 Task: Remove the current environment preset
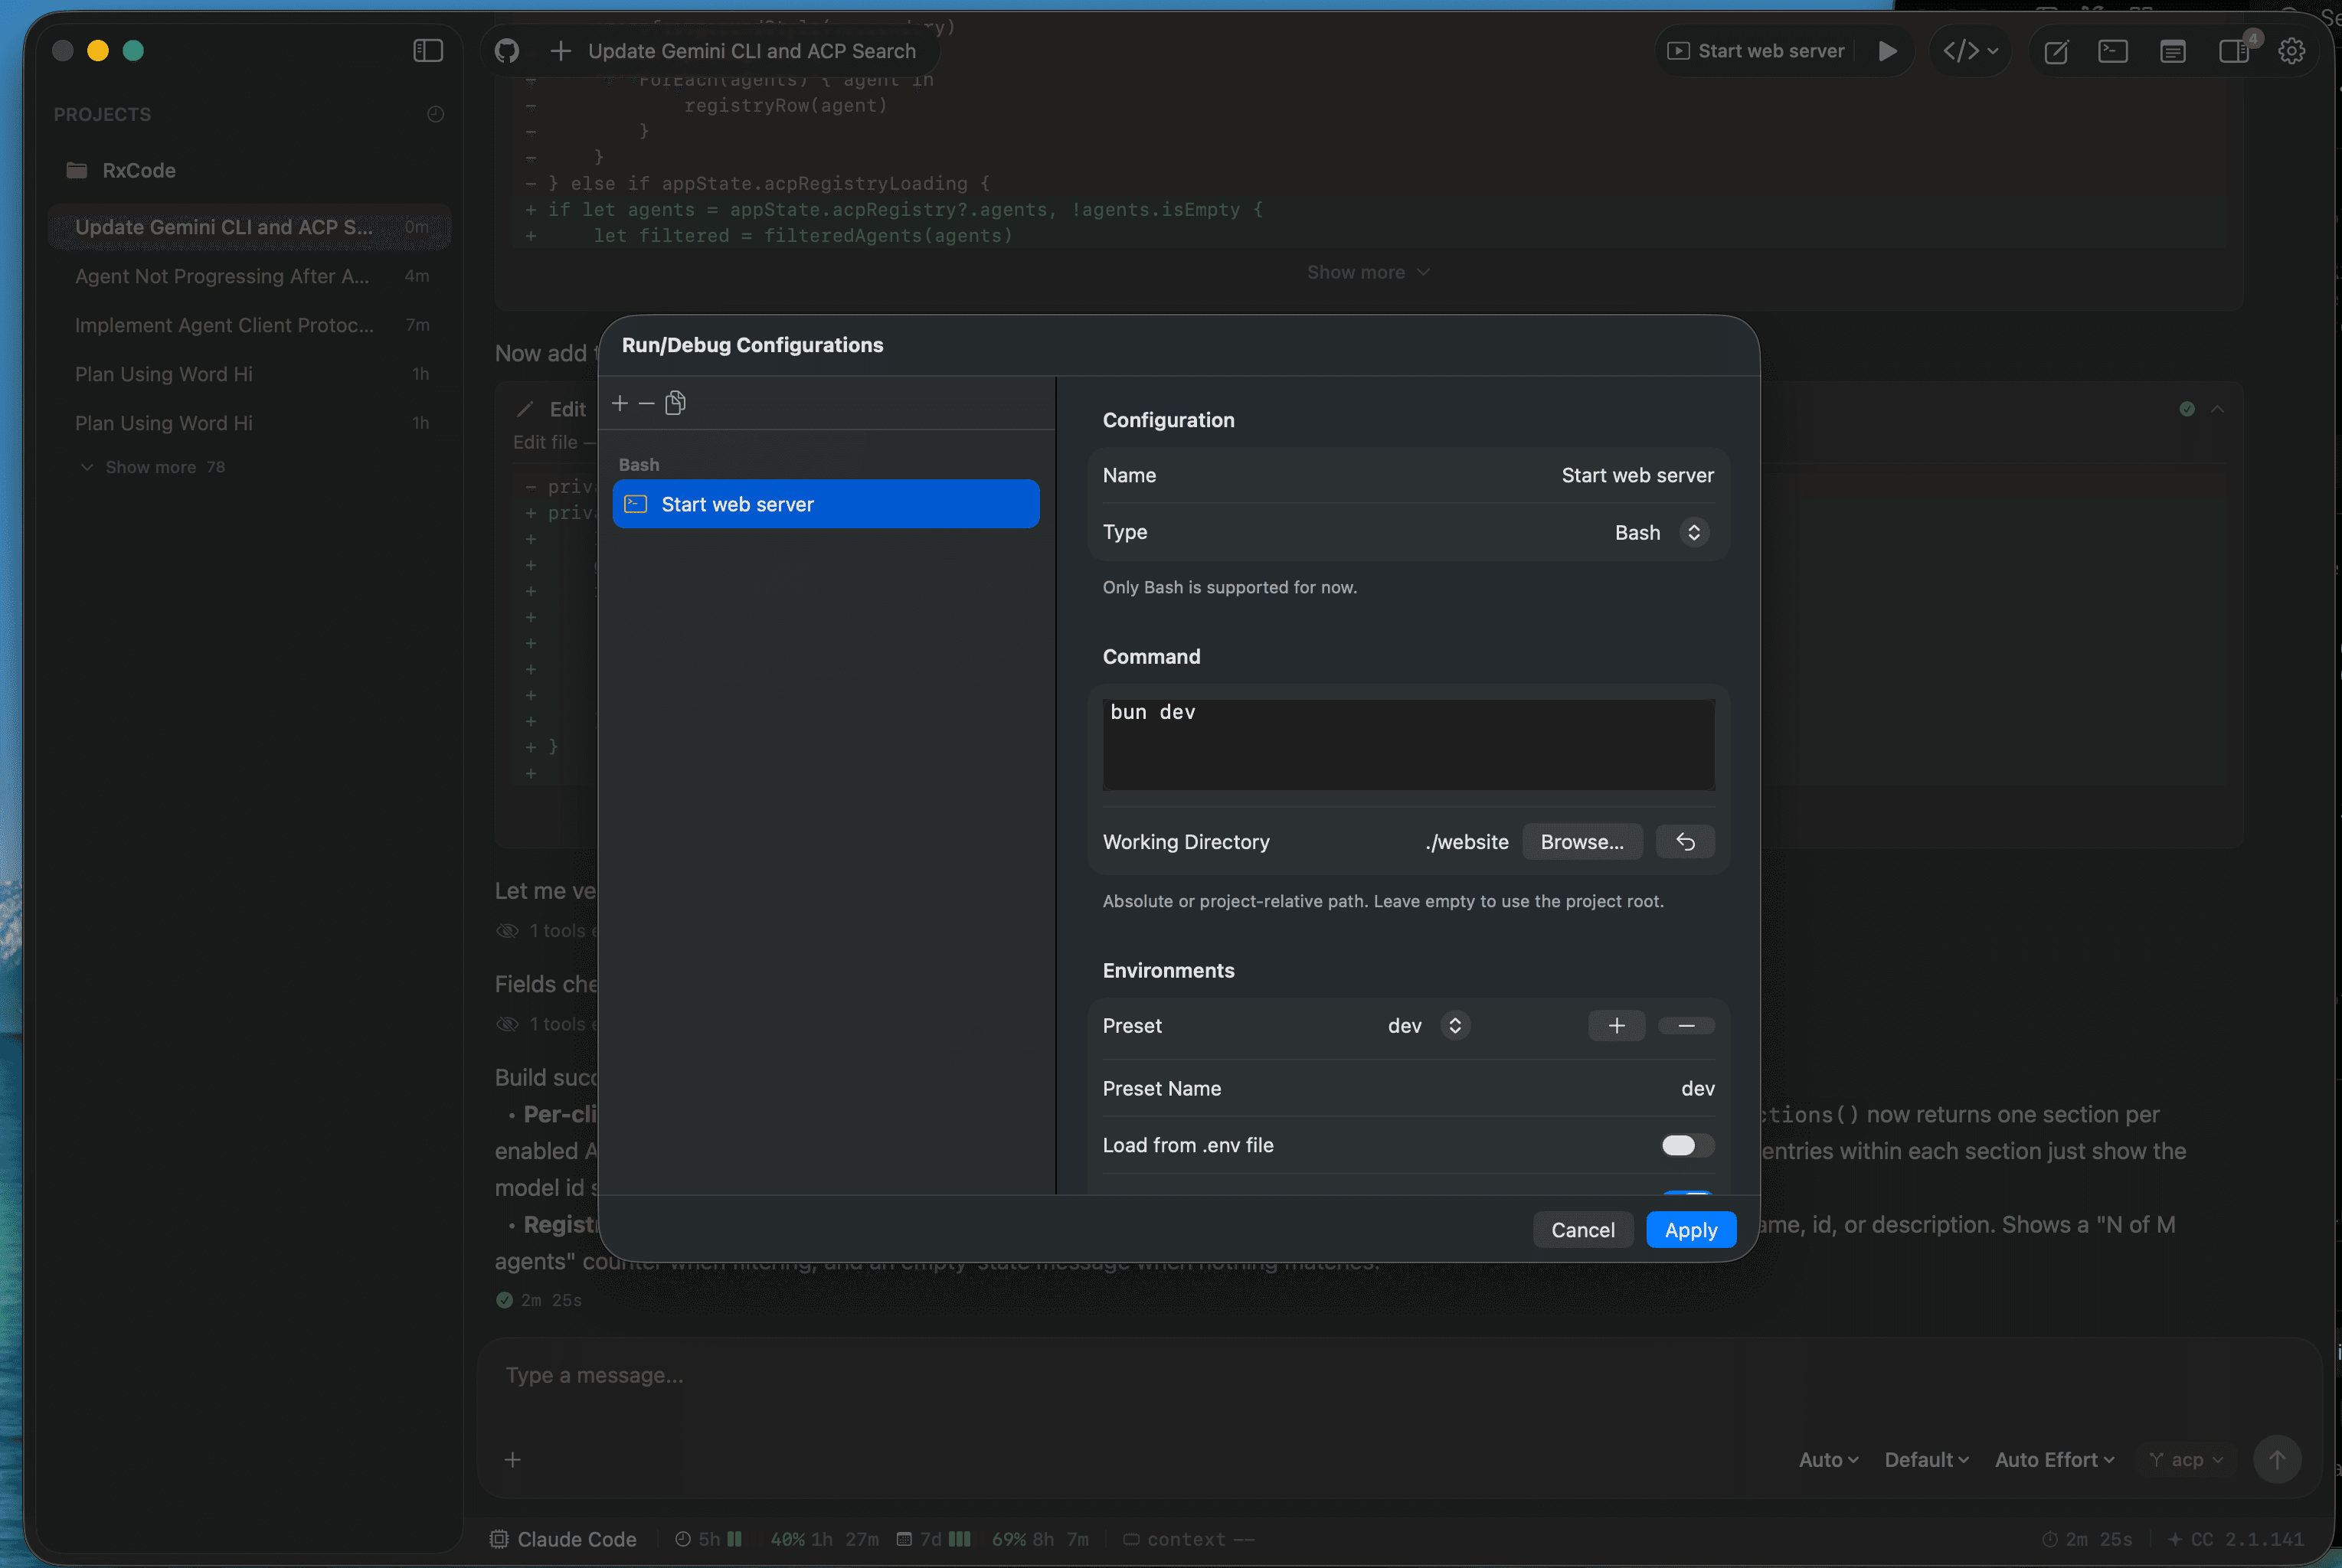1686,1026
